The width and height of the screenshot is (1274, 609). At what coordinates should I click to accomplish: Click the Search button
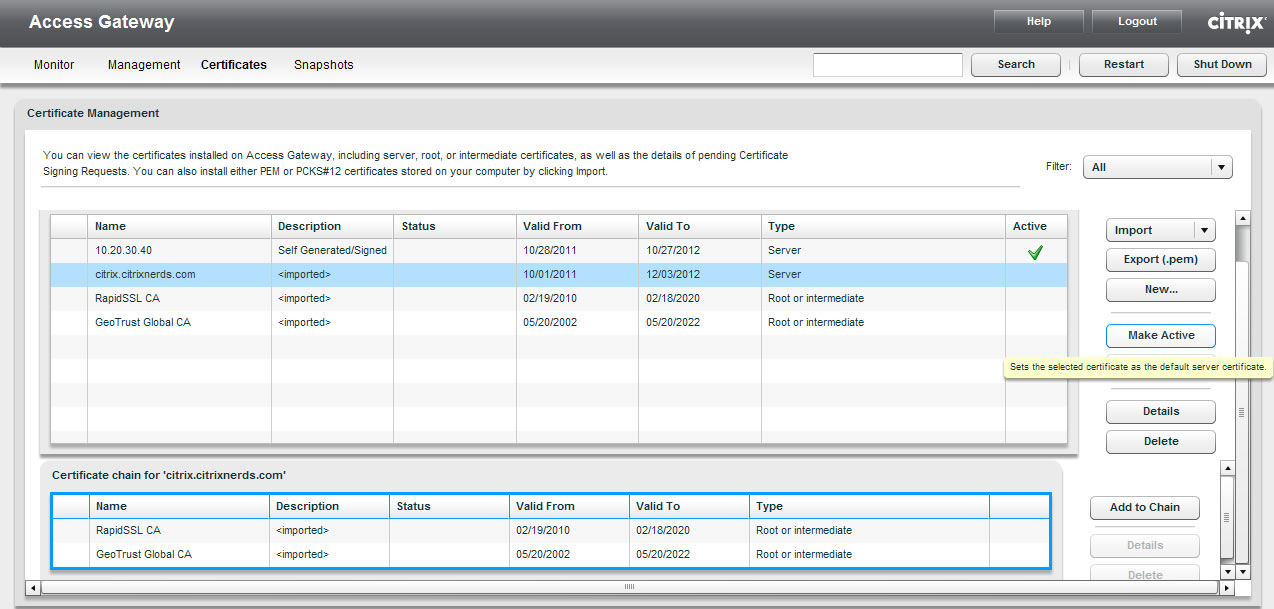pyautogui.click(x=1016, y=65)
